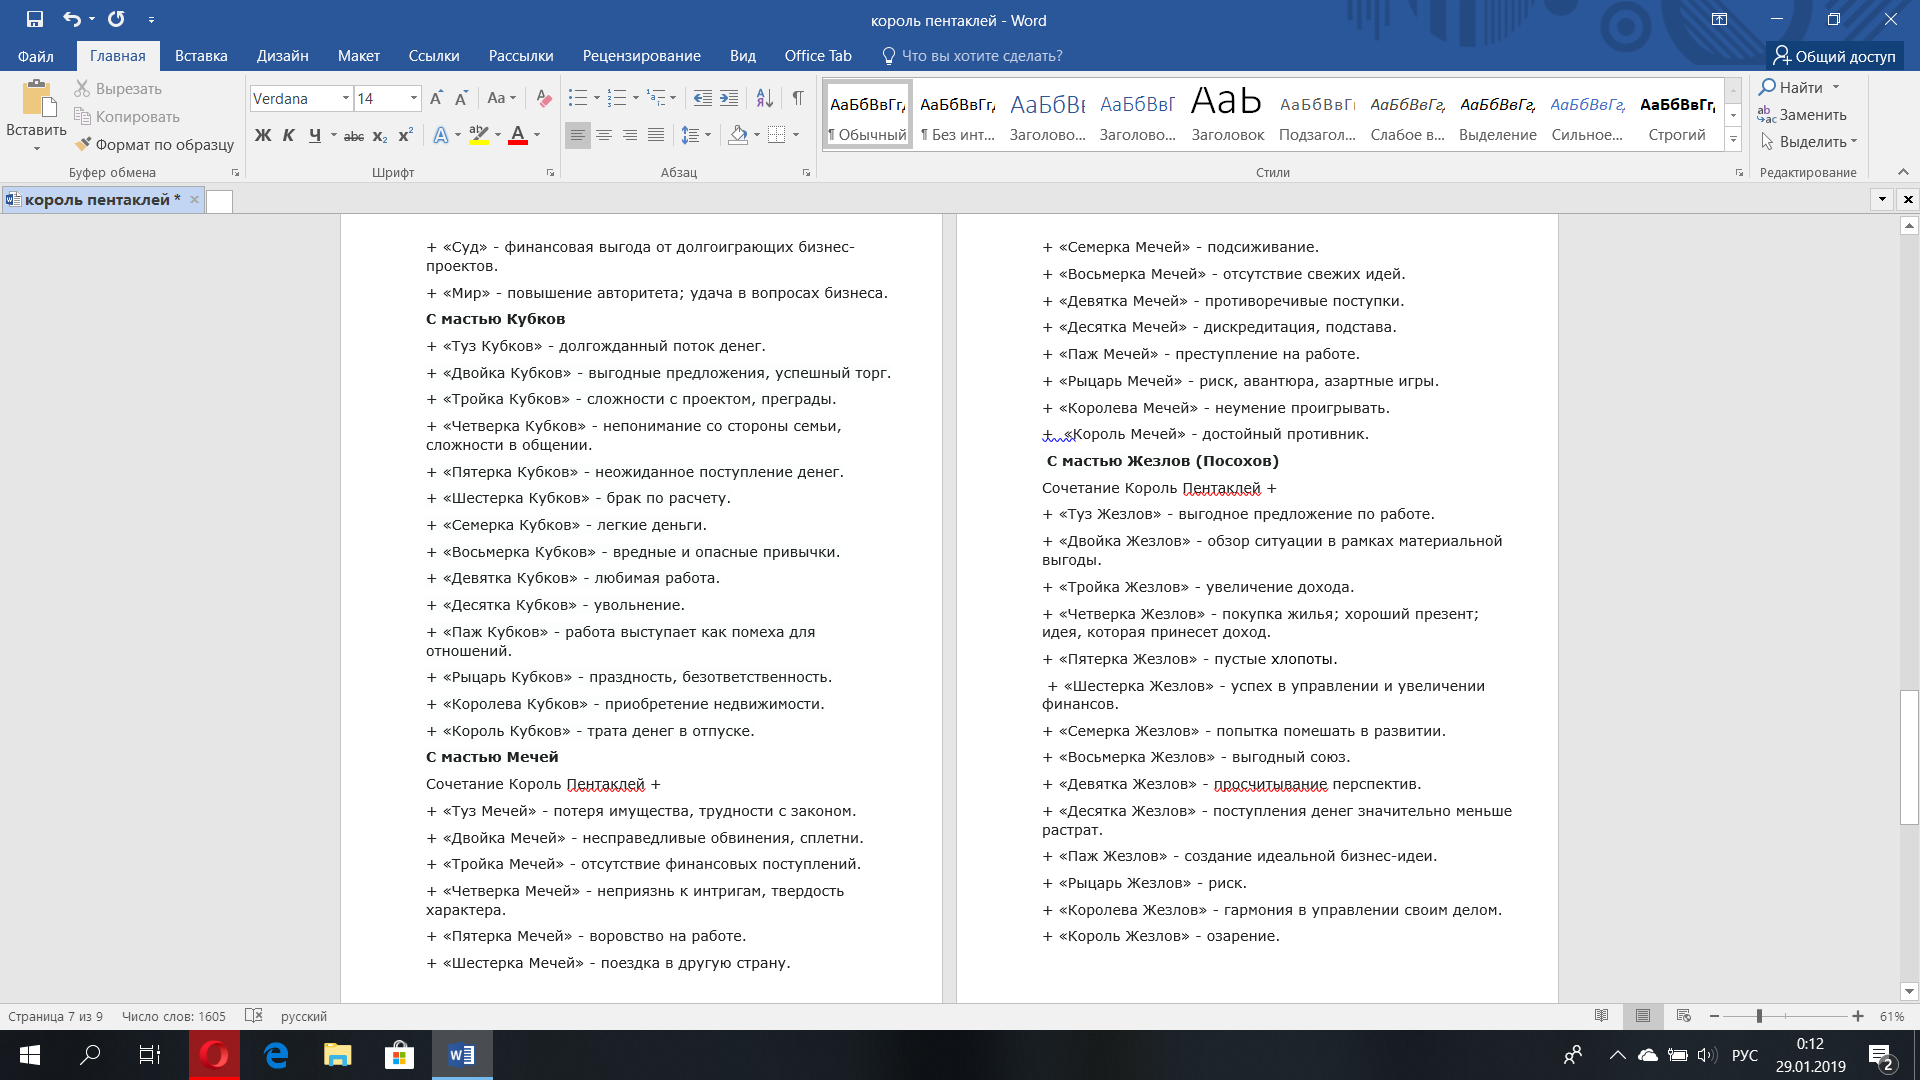The width and height of the screenshot is (1920, 1080).
Task: Click the Increase Indent icon
Action: 729,98
